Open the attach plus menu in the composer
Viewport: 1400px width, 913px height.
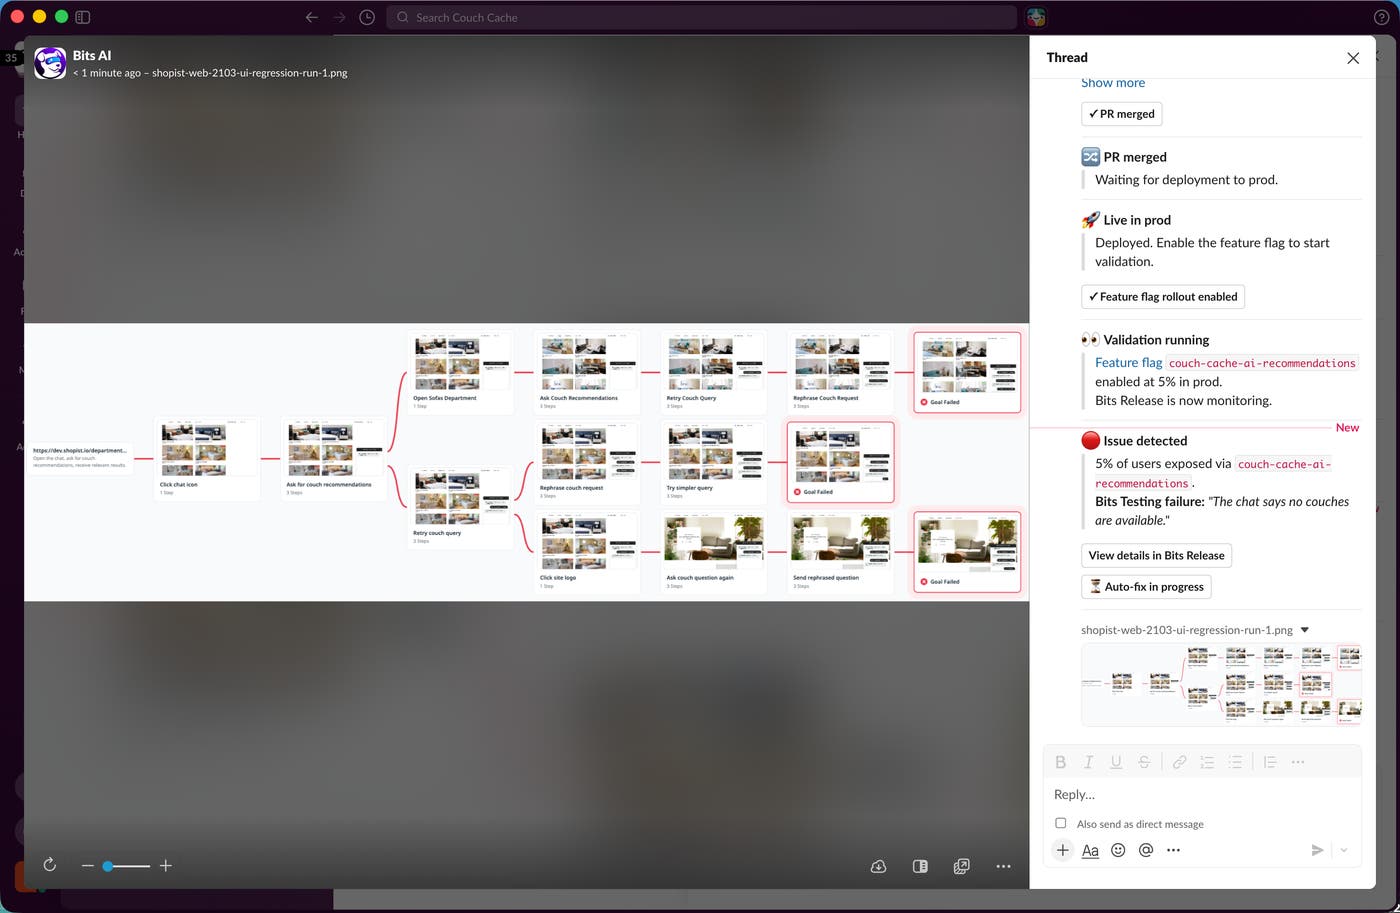pos(1062,850)
